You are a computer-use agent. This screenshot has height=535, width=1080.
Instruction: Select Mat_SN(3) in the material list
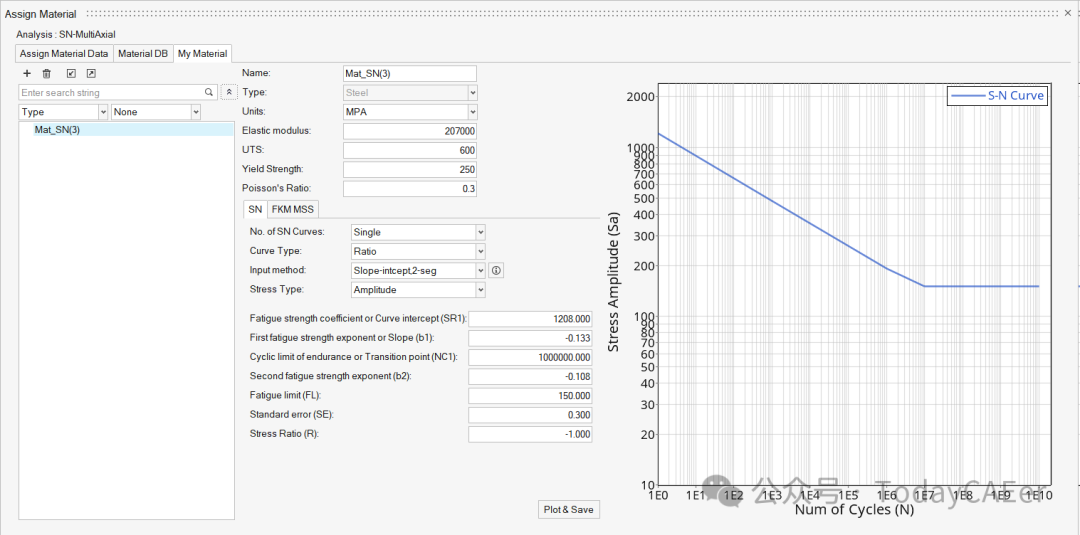58,129
